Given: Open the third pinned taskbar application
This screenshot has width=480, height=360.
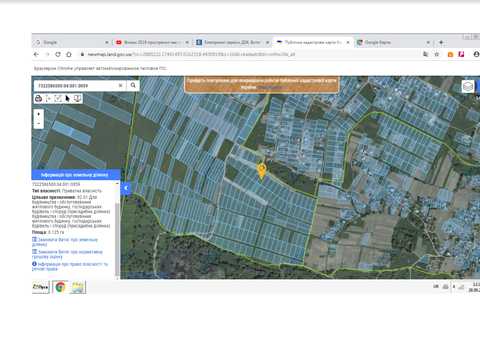Looking at the screenshot, I should coord(78,287).
